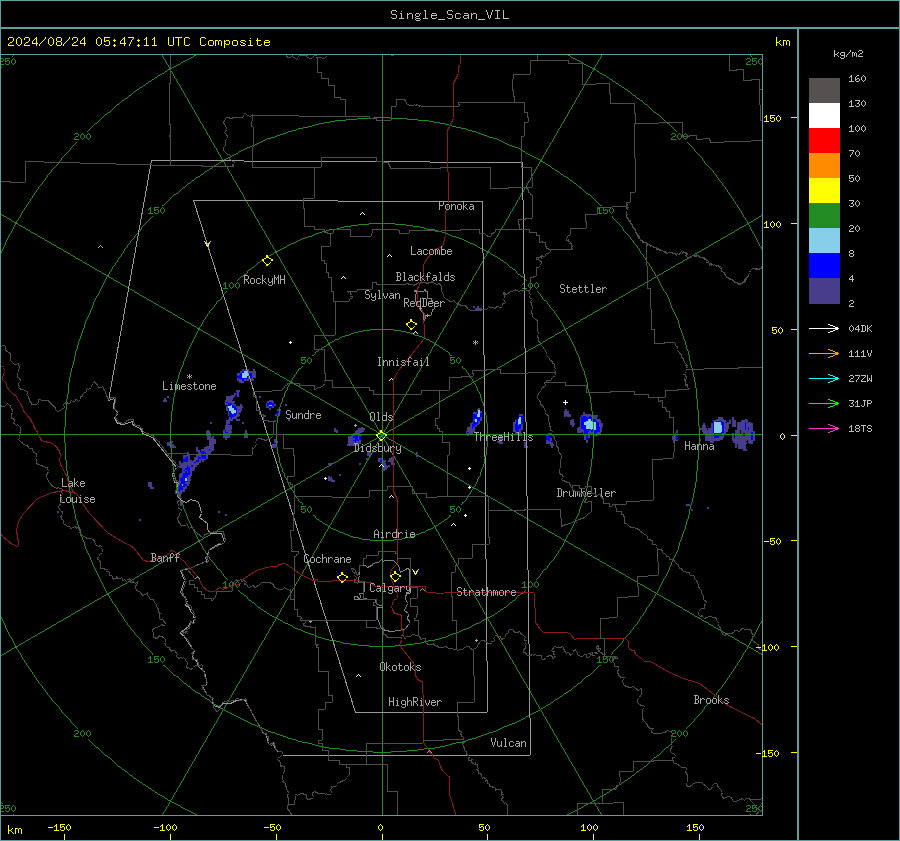Click the 04DK legend label
900x841 pixels.
(860, 328)
